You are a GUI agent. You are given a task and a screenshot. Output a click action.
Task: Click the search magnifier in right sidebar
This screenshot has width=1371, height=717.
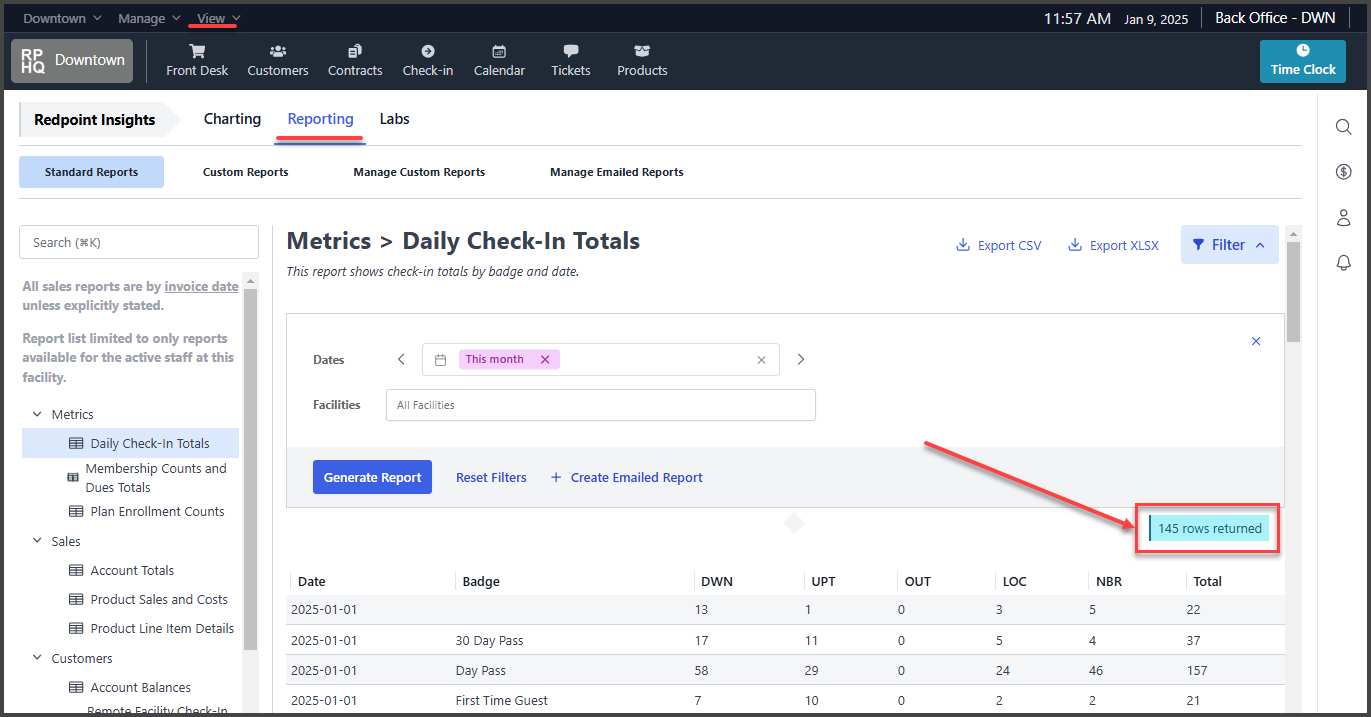point(1344,126)
